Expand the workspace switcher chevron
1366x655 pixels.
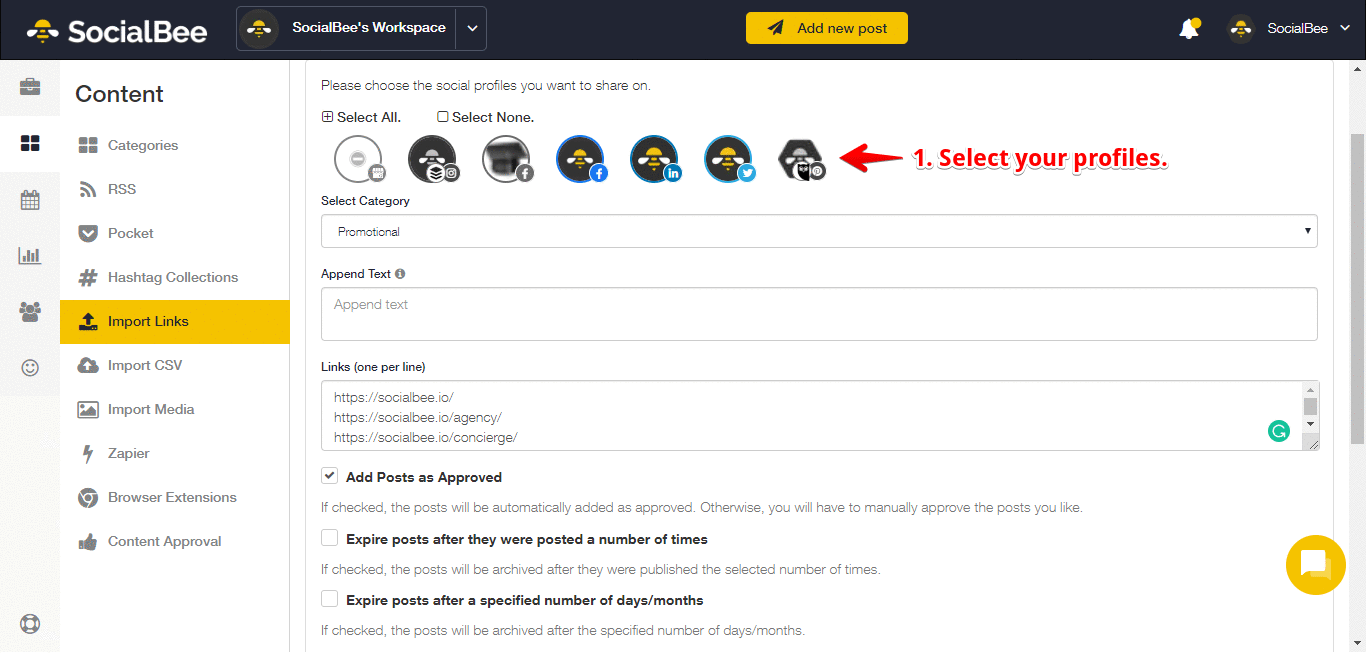(471, 29)
